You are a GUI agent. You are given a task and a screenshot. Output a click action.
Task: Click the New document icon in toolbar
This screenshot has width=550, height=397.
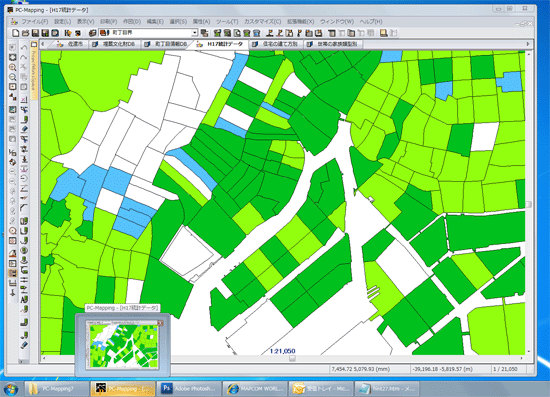pyautogui.click(x=15, y=33)
